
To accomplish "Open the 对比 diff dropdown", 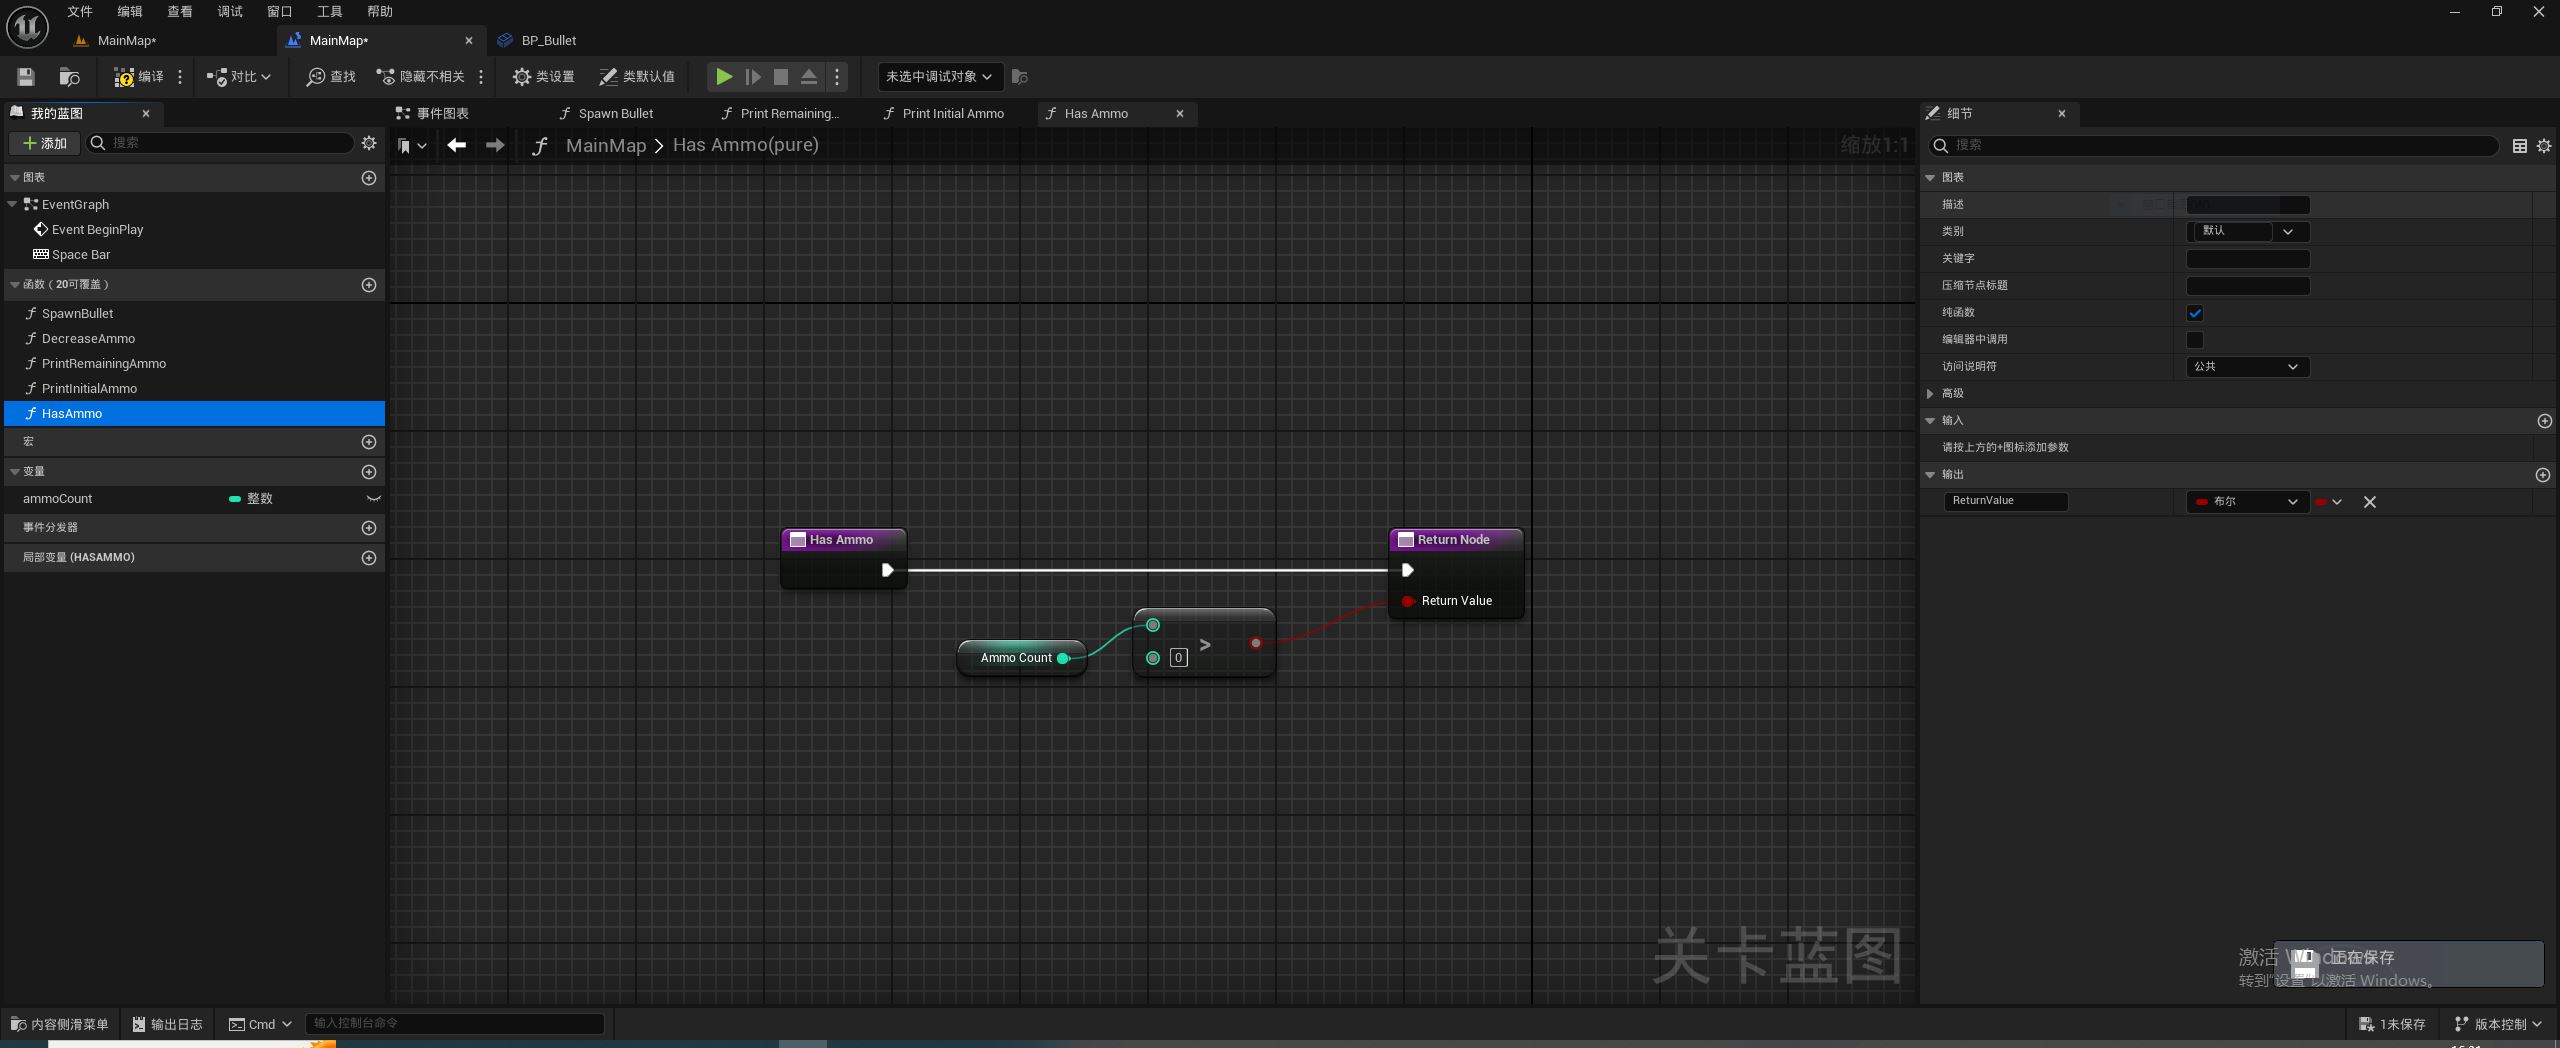I will pyautogui.click(x=238, y=77).
